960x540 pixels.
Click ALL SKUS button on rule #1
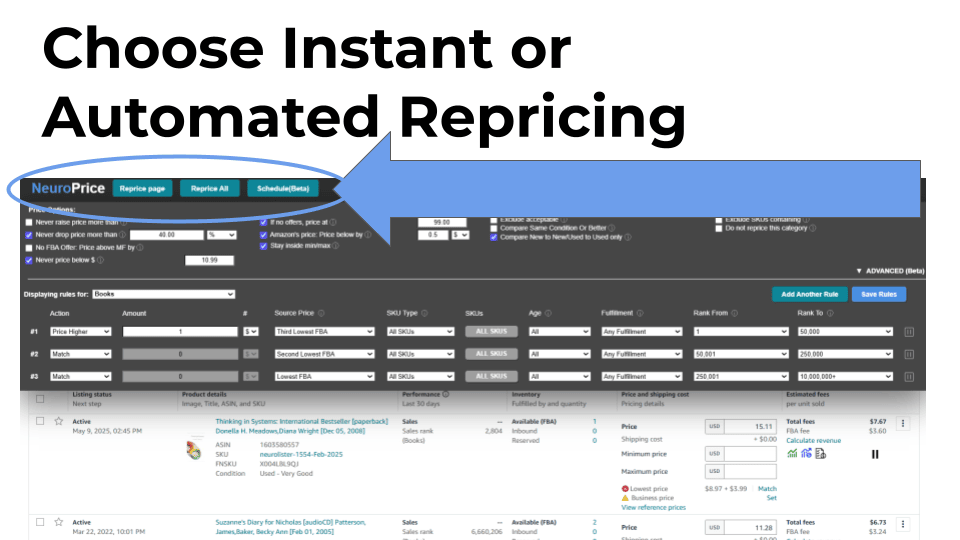pyautogui.click(x=491, y=331)
